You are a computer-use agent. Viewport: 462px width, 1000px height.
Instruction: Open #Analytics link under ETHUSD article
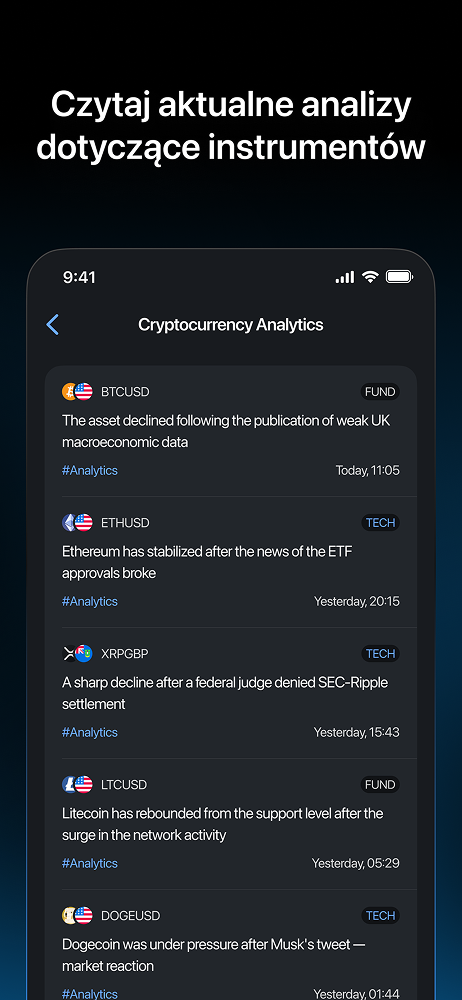point(90,601)
